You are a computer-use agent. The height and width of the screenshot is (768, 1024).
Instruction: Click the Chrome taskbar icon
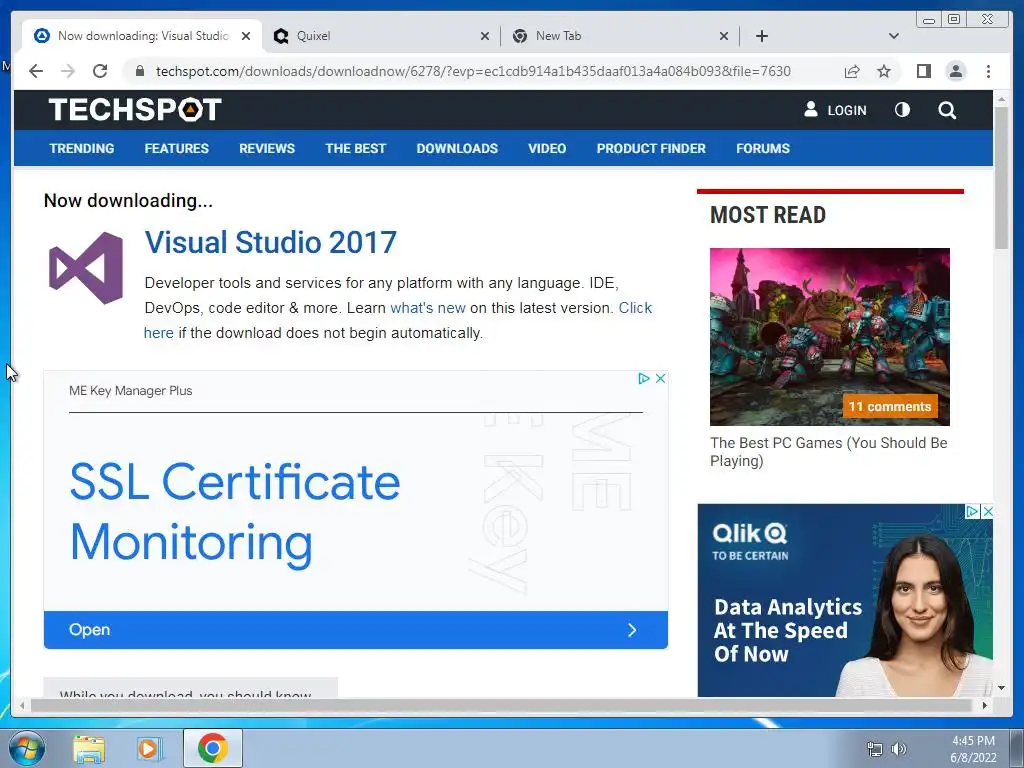pos(212,748)
